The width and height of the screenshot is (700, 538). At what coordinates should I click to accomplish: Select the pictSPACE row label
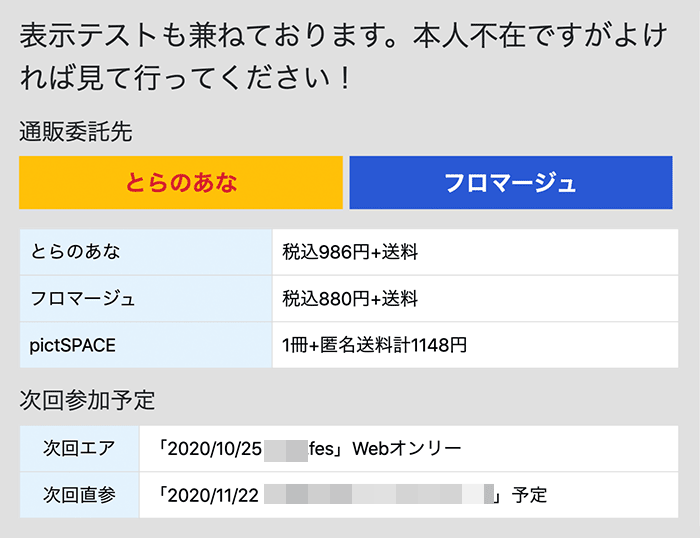[146, 345]
